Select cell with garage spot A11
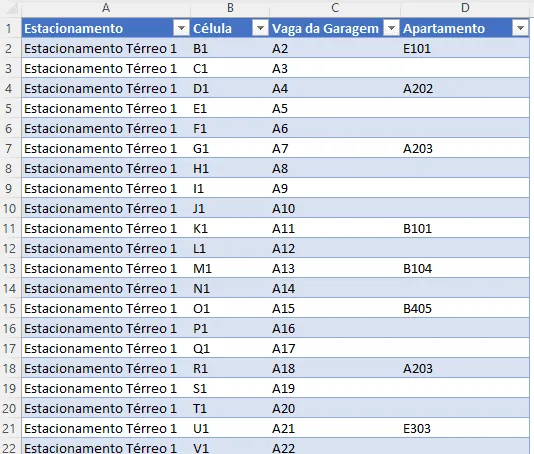534x454 pixels. 335,229
